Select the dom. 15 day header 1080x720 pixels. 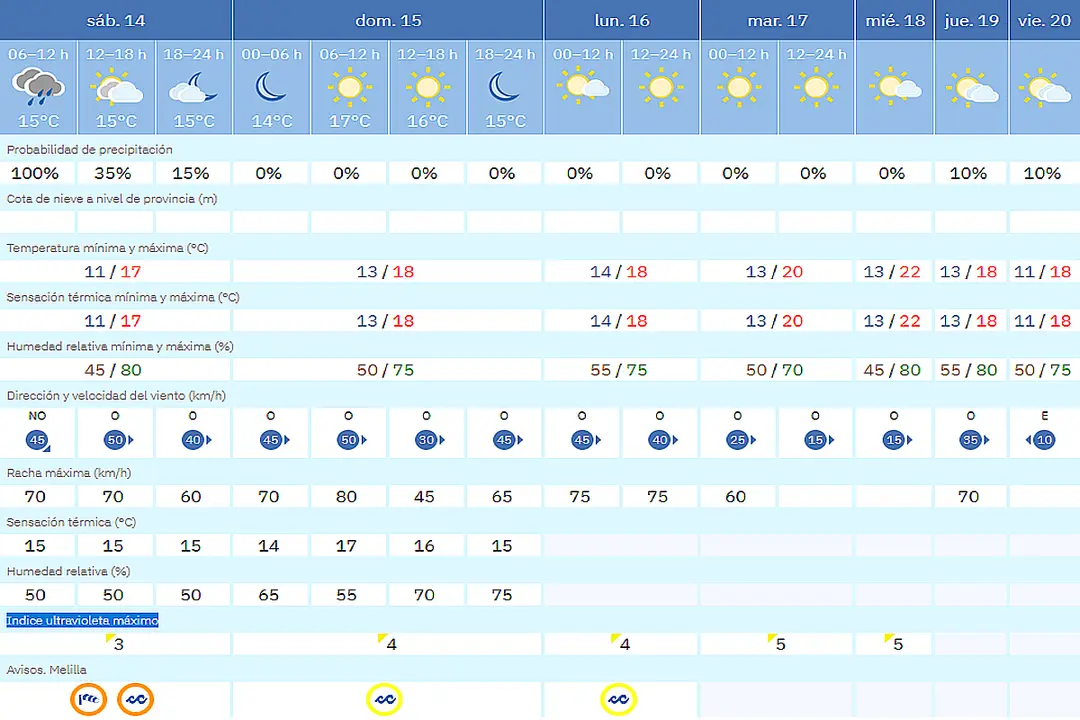point(388,20)
